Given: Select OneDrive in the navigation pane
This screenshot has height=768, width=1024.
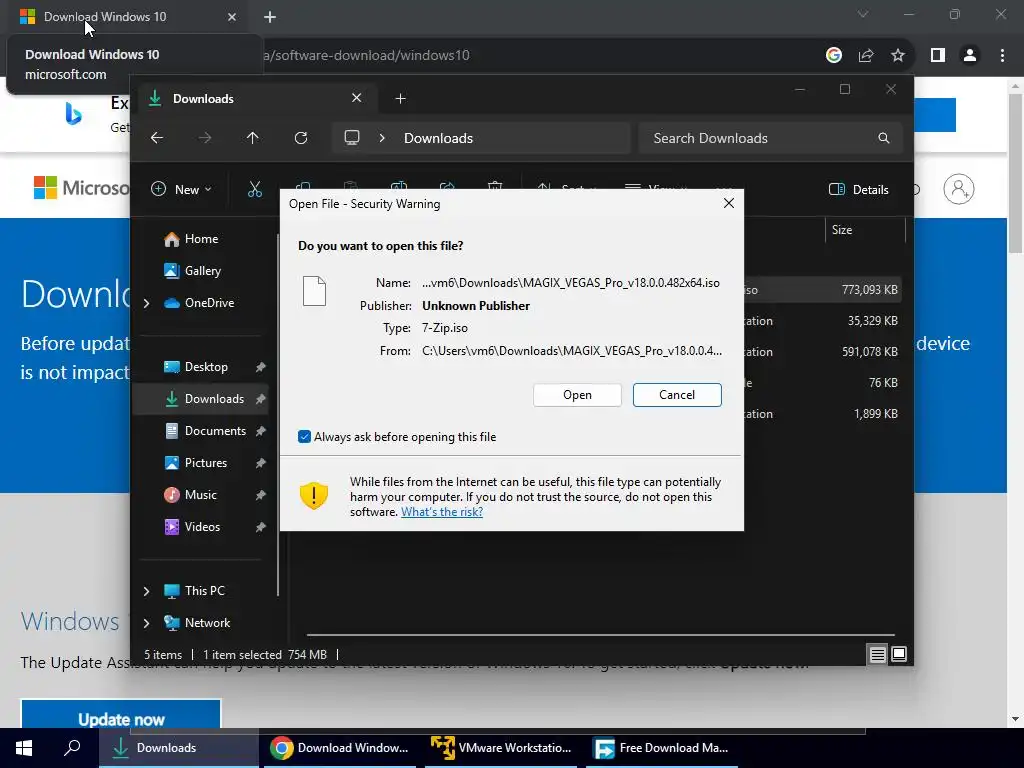Looking at the screenshot, I should [x=209, y=303].
